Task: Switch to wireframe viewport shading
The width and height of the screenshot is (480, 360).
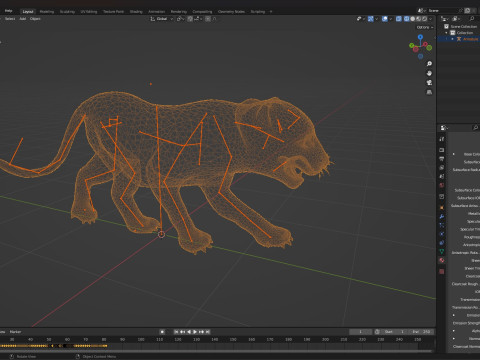Action: coord(407,19)
